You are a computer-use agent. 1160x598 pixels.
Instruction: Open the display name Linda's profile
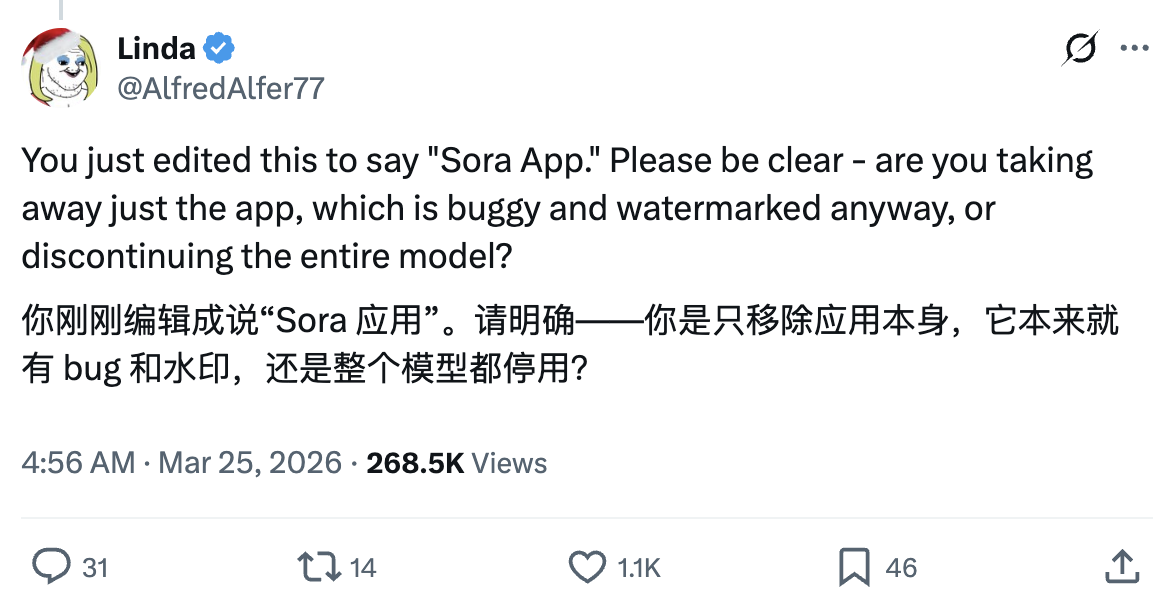(x=157, y=47)
